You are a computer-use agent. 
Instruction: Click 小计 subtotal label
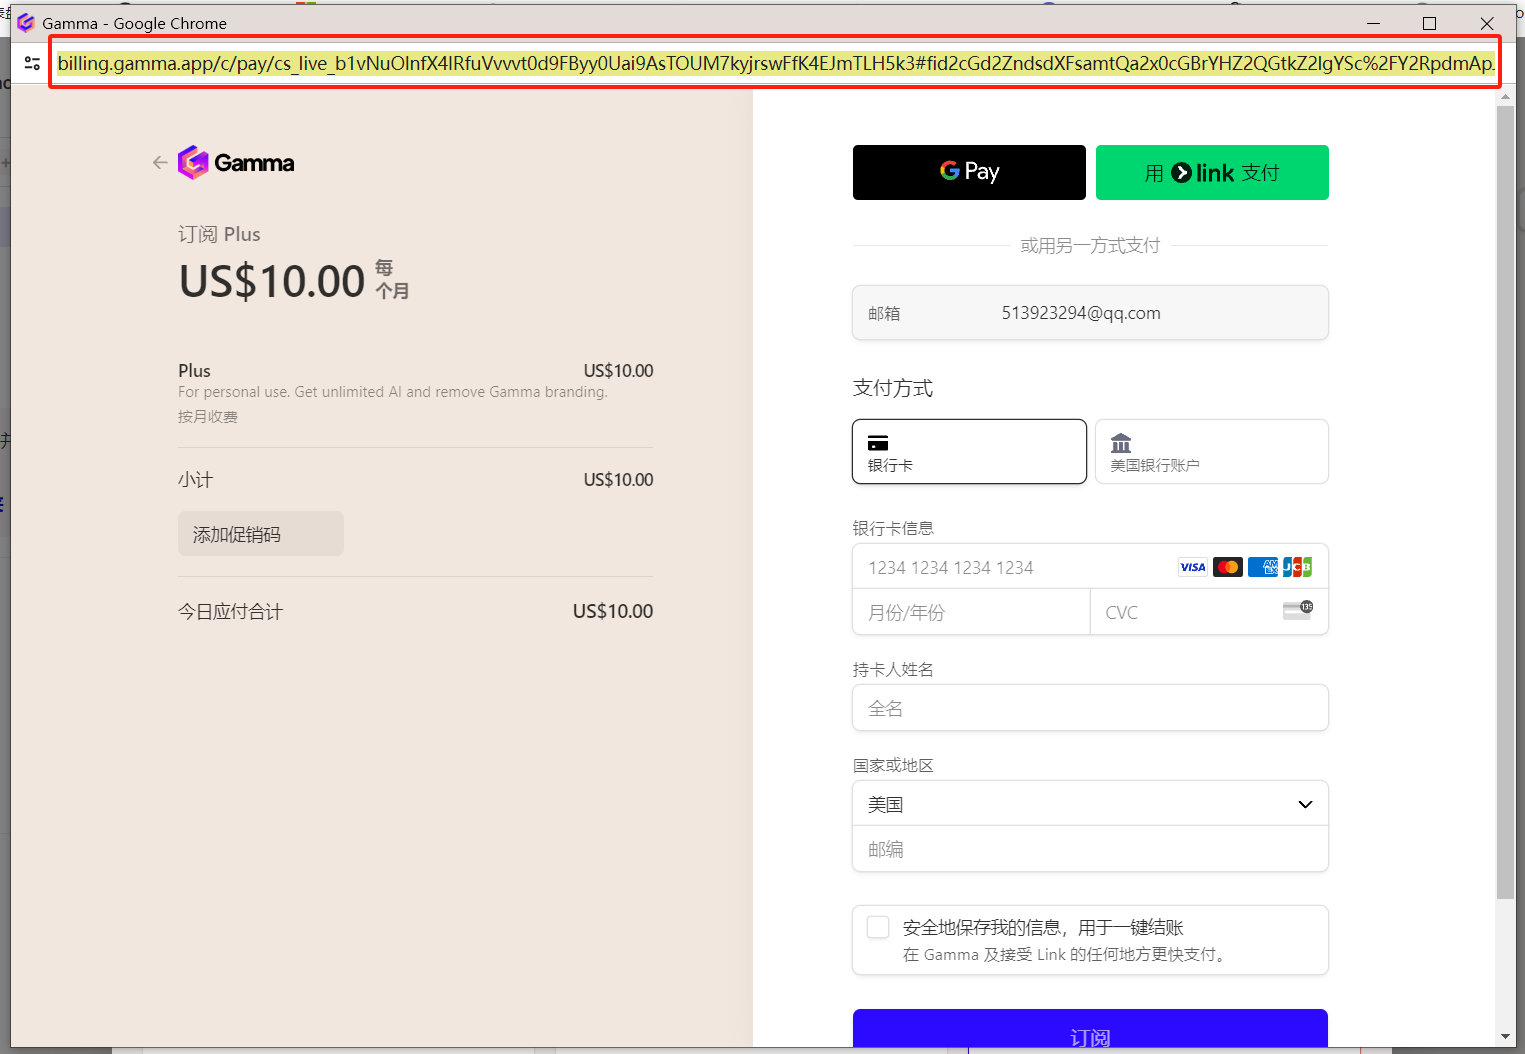195,480
